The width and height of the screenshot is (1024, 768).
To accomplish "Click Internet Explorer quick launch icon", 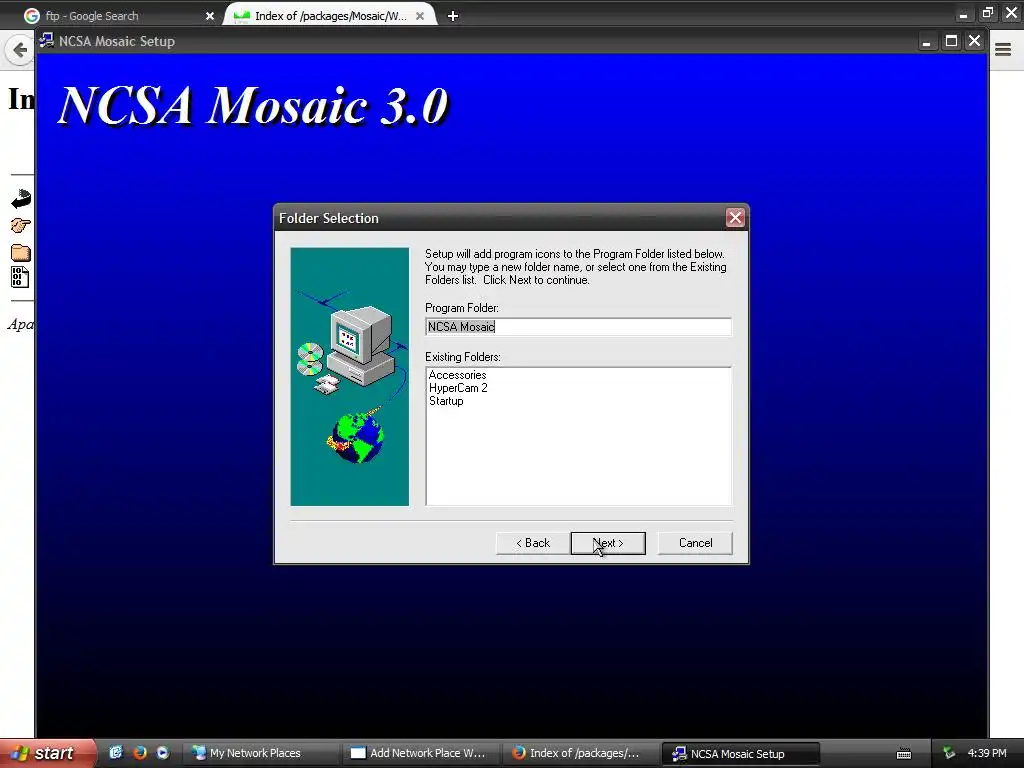I will pos(116,752).
